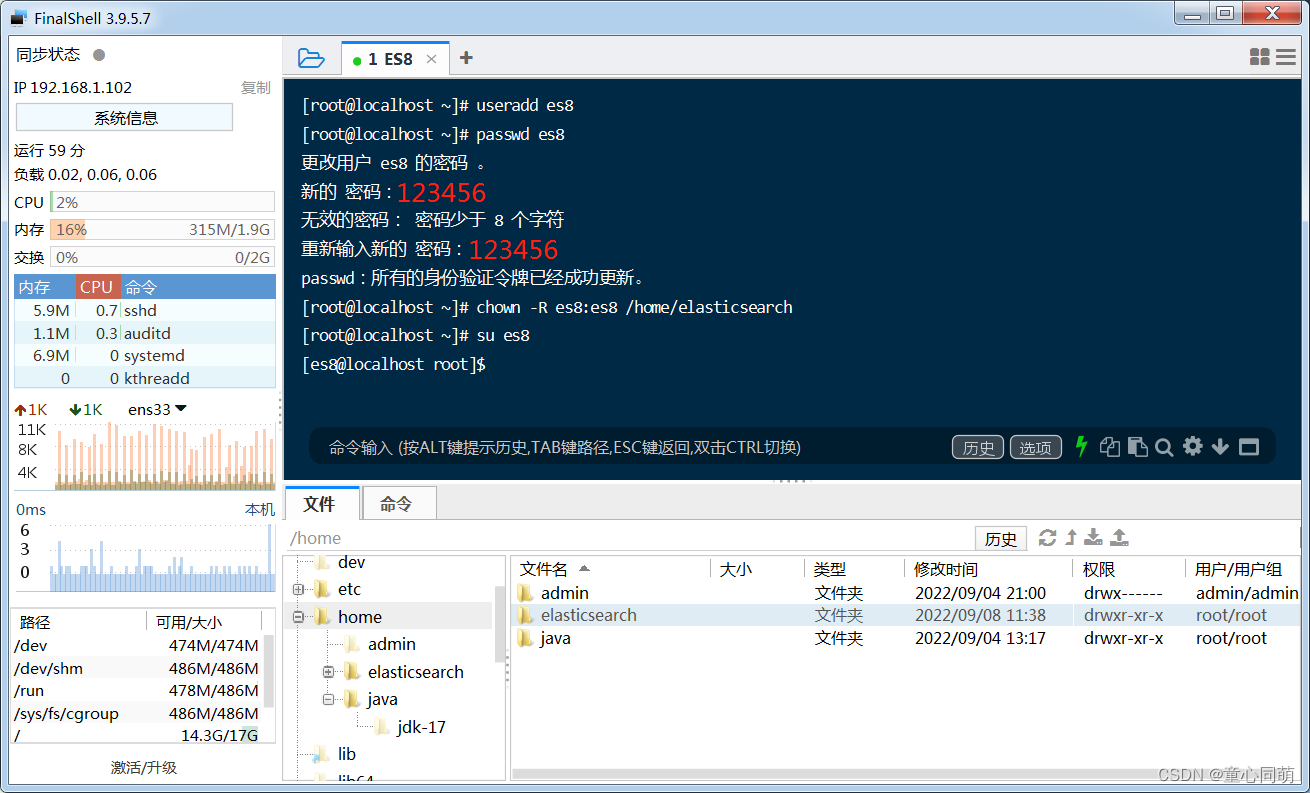Click the /sys/fs/cgroup disk path row

click(x=137, y=713)
